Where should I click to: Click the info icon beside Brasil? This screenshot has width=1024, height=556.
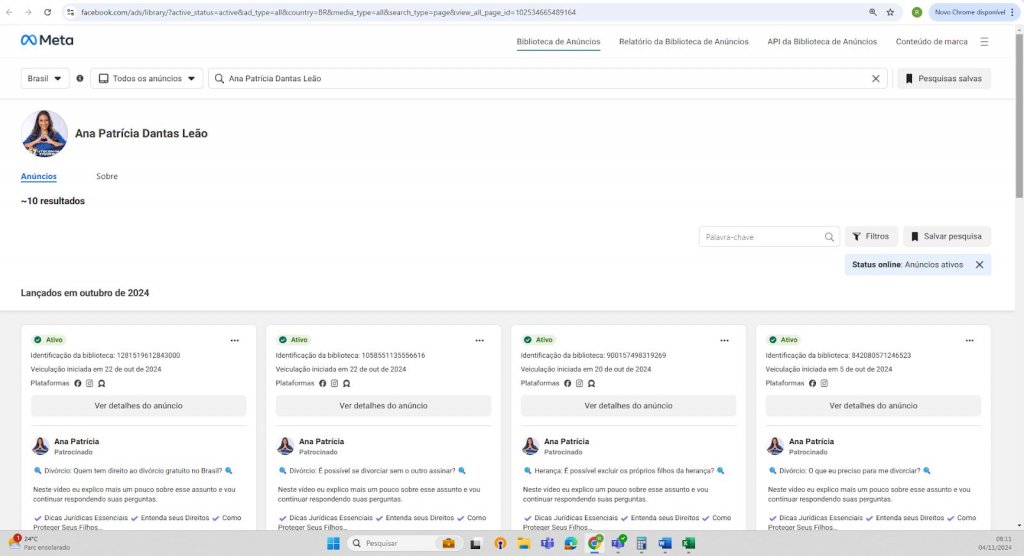tap(80, 78)
